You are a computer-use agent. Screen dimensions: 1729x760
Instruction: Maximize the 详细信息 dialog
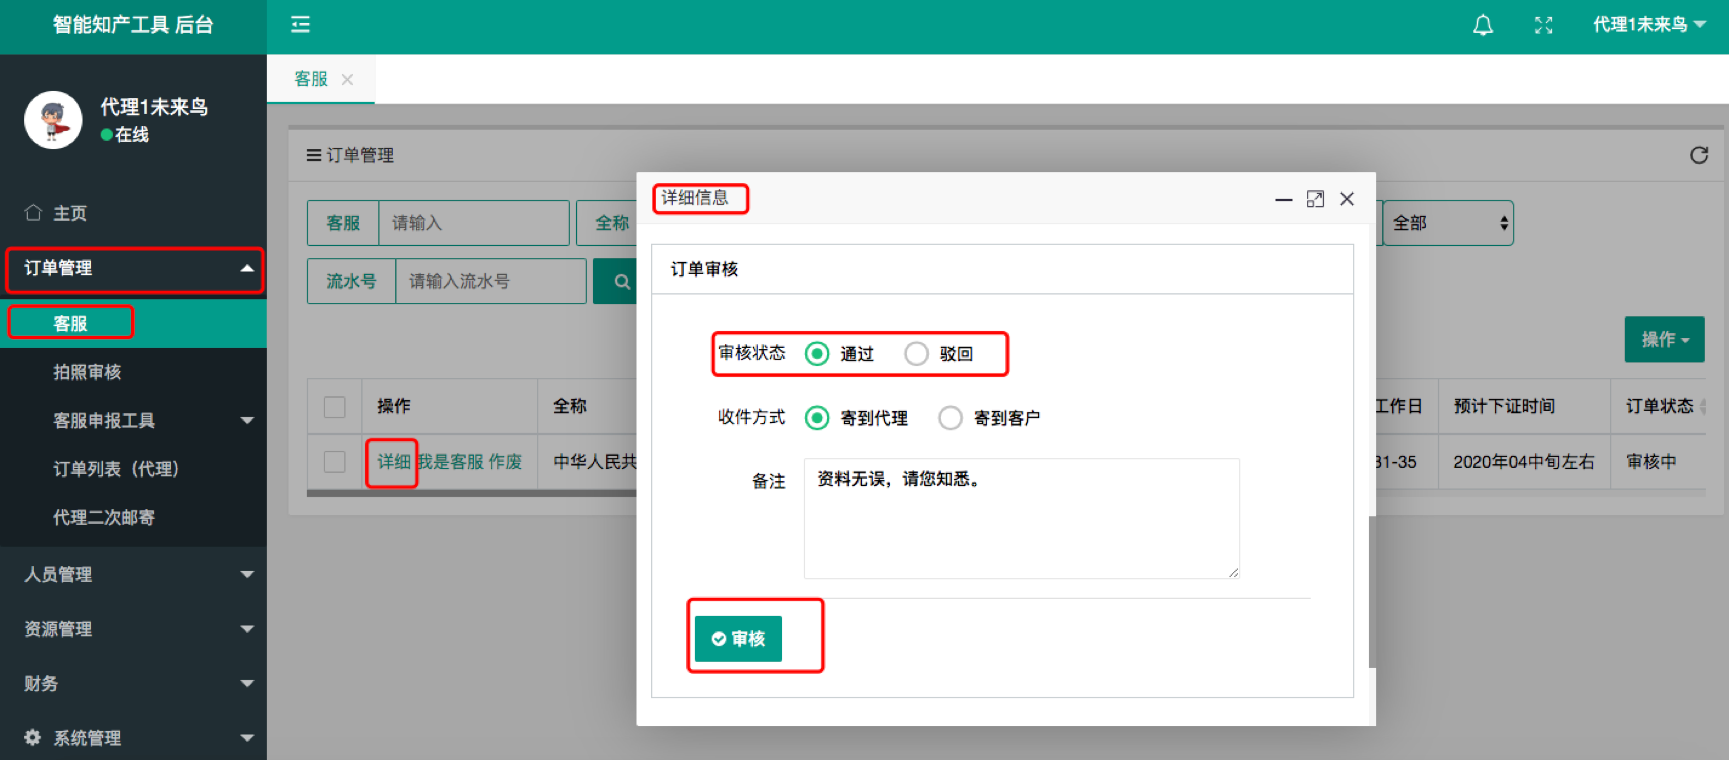(1315, 199)
